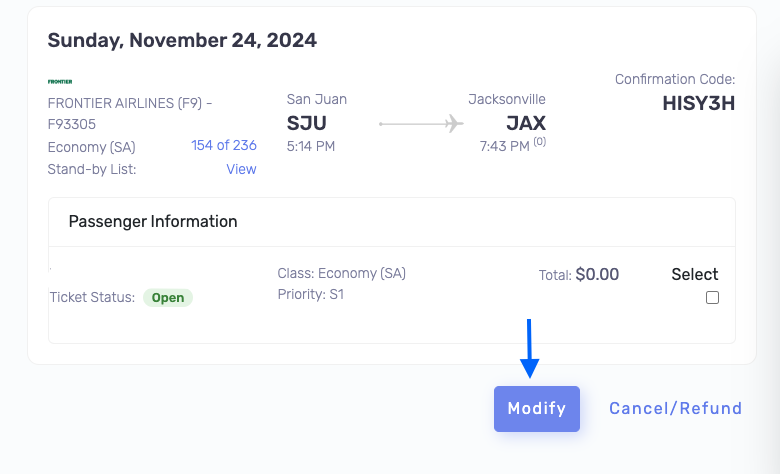780x474 pixels.
Task: Click the JAX arrival airport code
Action: tap(526, 123)
